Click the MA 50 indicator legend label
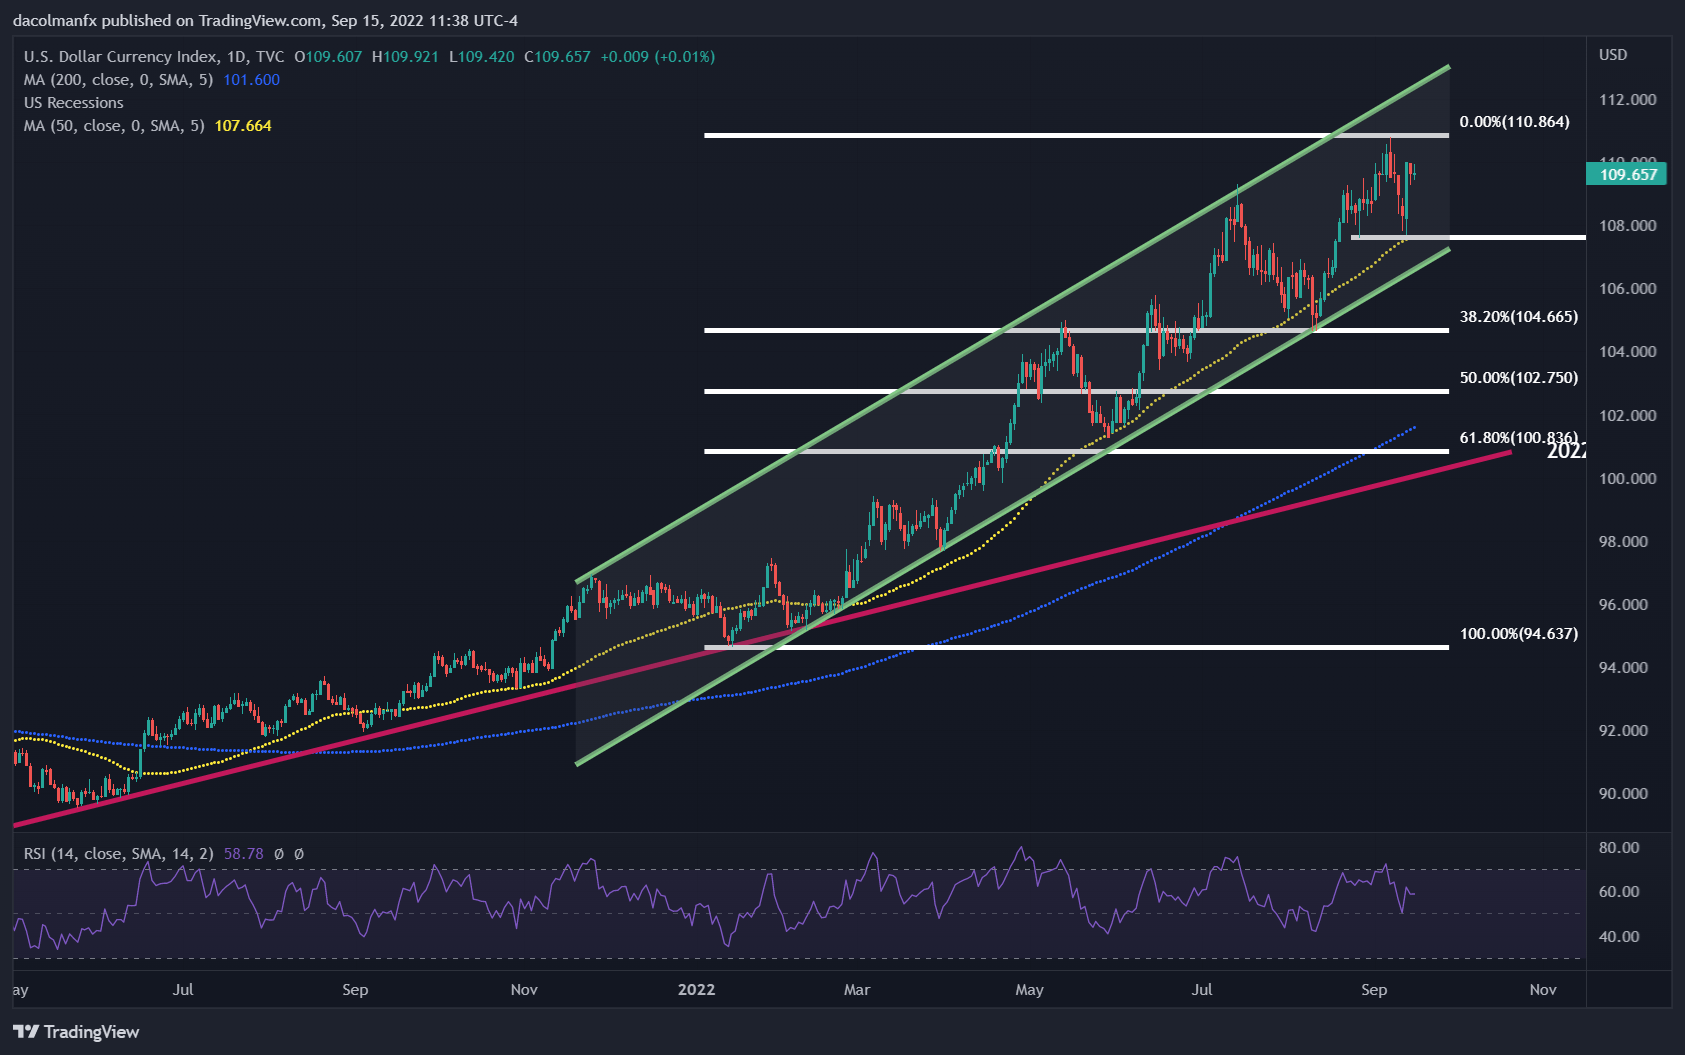The width and height of the screenshot is (1685, 1055). (x=114, y=126)
